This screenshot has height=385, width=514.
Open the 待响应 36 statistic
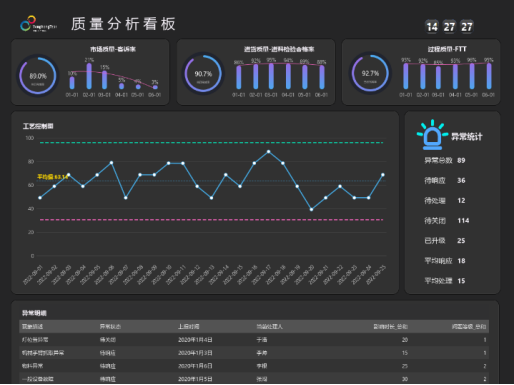click(x=445, y=180)
